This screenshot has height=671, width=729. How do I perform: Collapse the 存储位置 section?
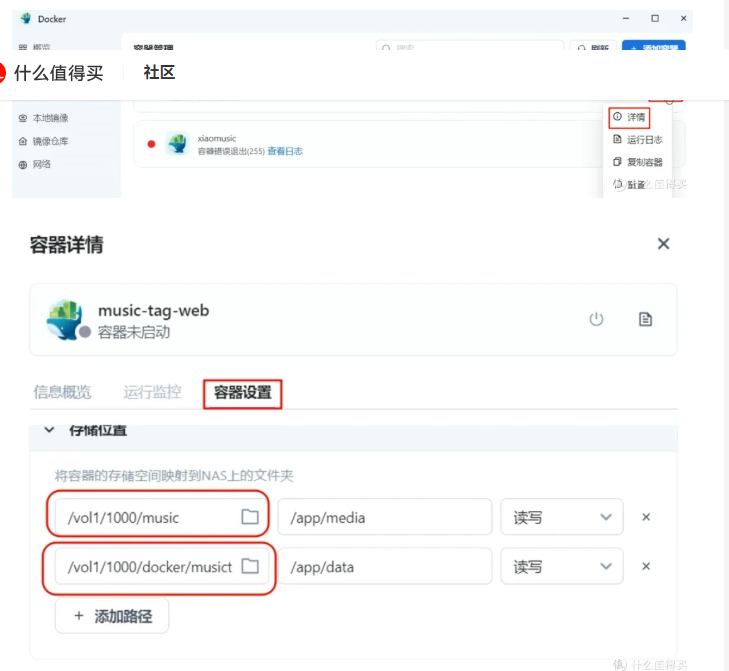click(x=48, y=430)
